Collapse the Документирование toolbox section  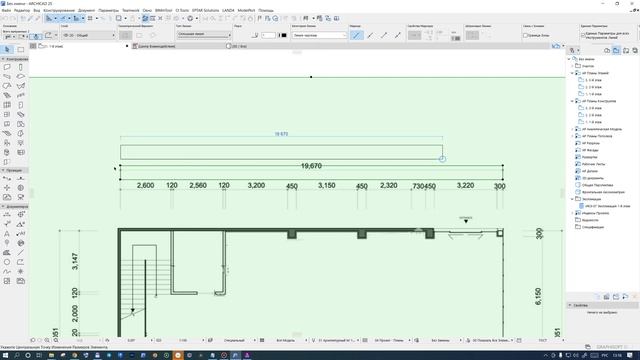(3, 207)
